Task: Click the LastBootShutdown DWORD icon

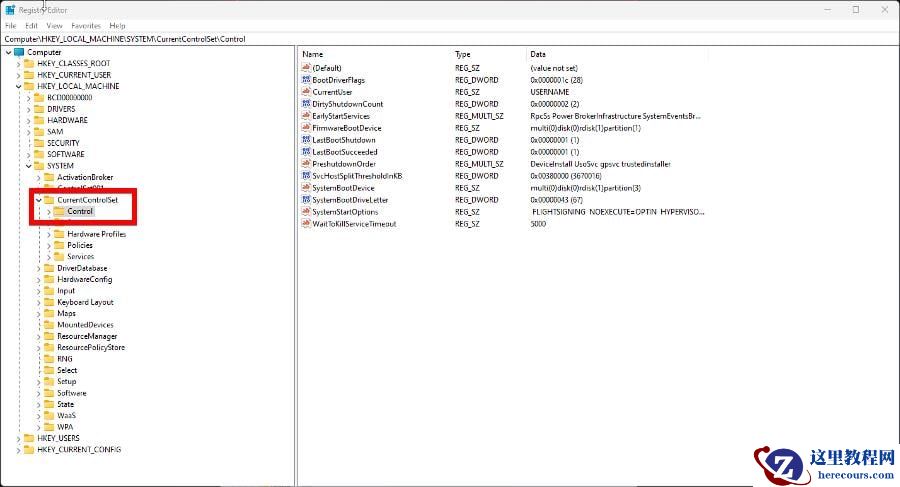Action: coord(306,140)
